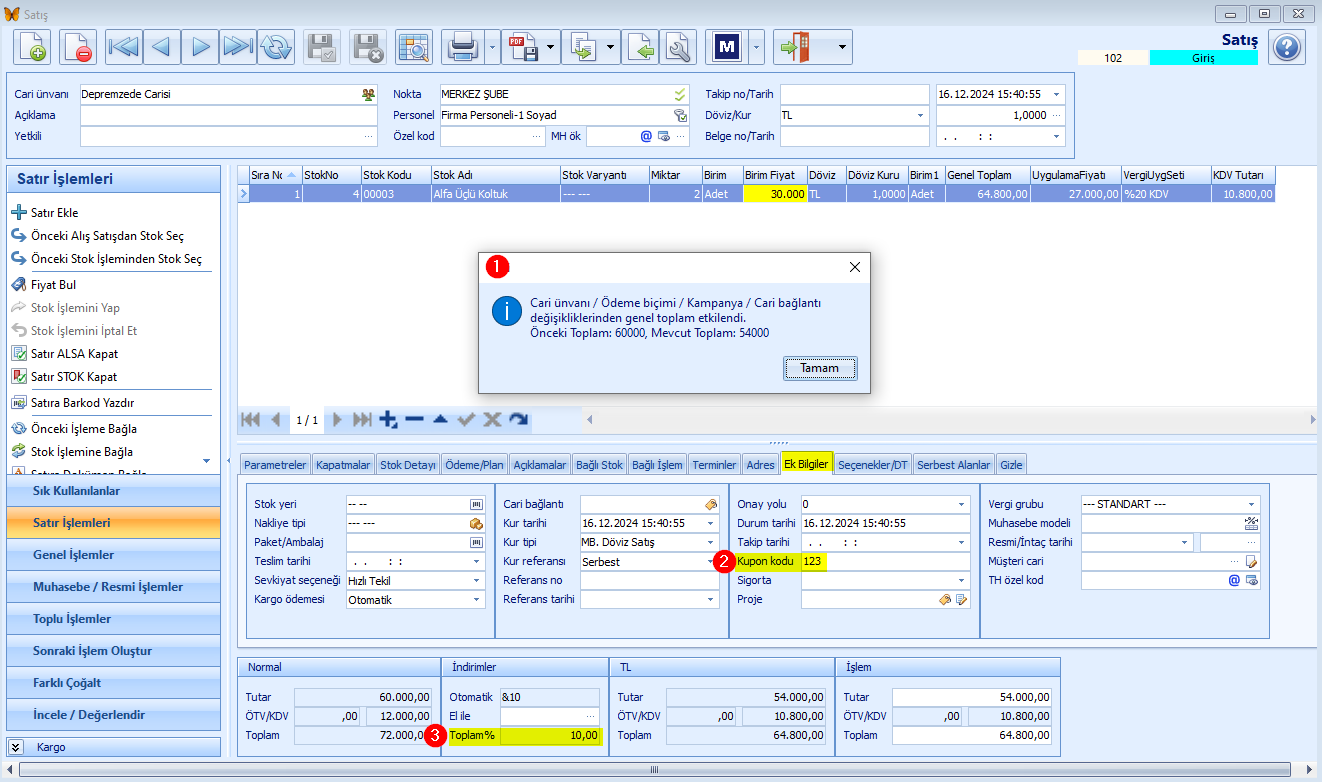The height and width of the screenshot is (782, 1322).
Task: Click the bottom horizontal scrollbar
Action: [x=655, y=769]
